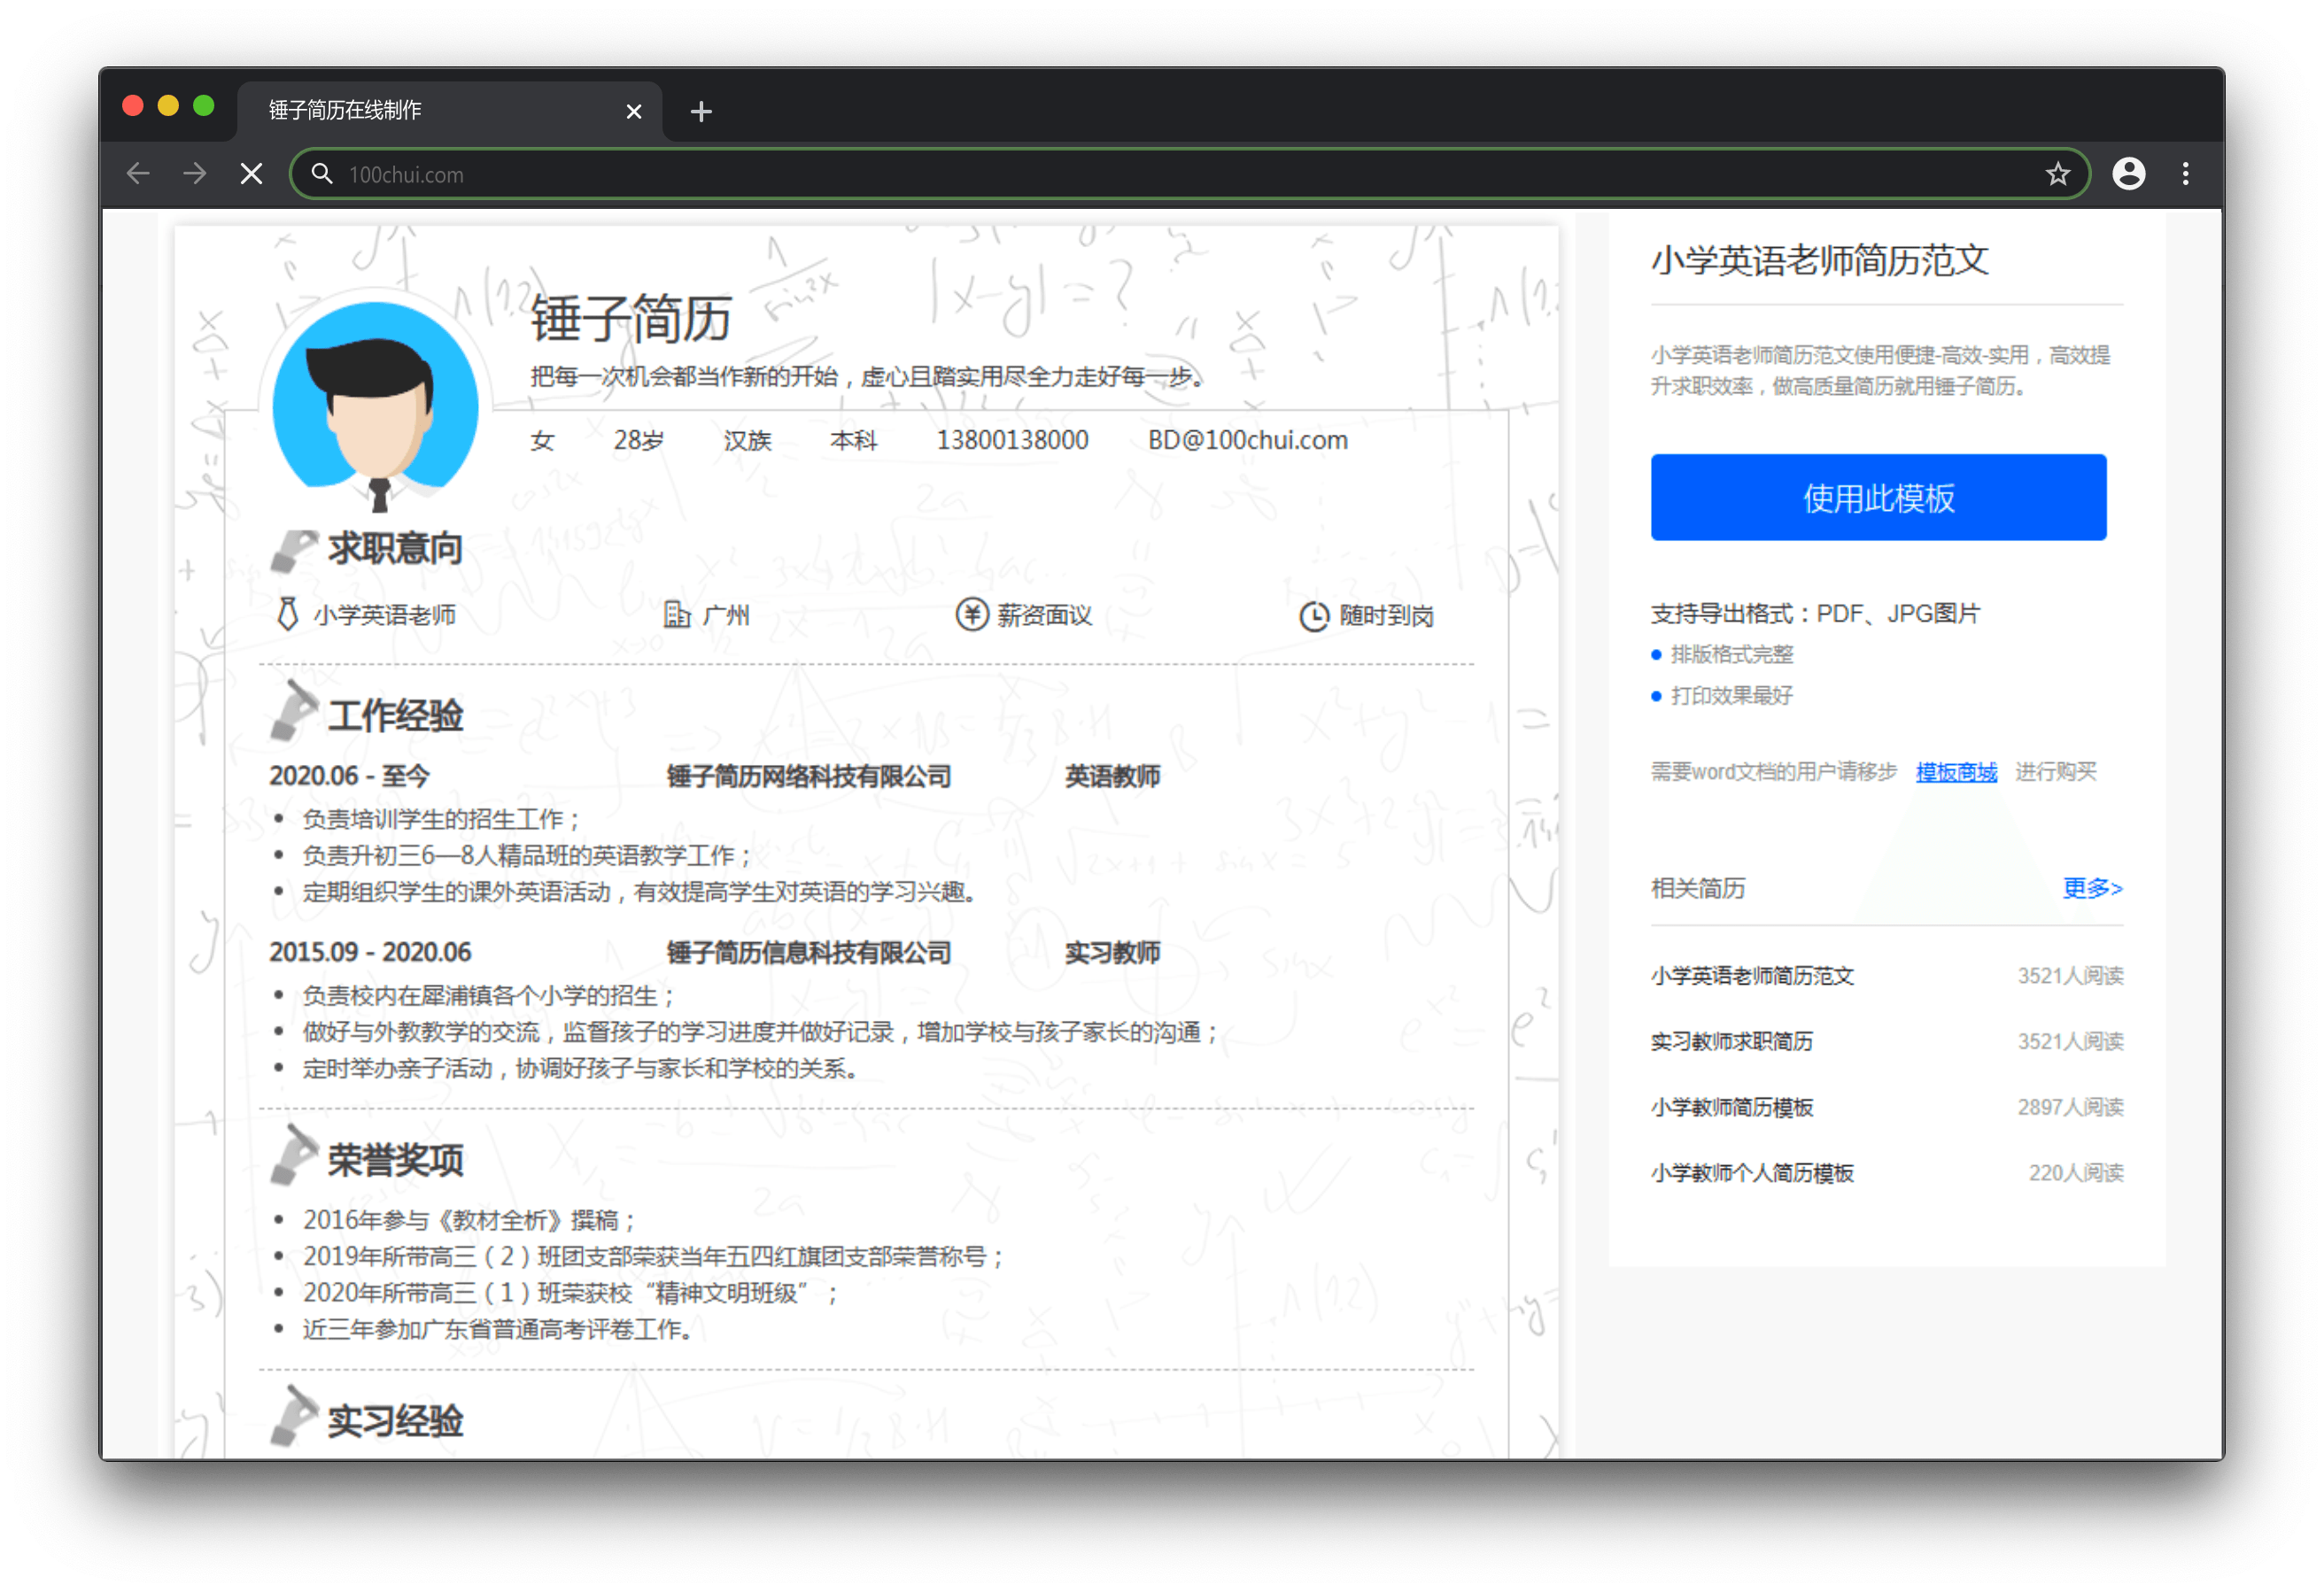The width and height of the screenshot is (2324, 1592).
Task: Open 小学教师简历模板 link
Action: (x=1731, y=1107)
